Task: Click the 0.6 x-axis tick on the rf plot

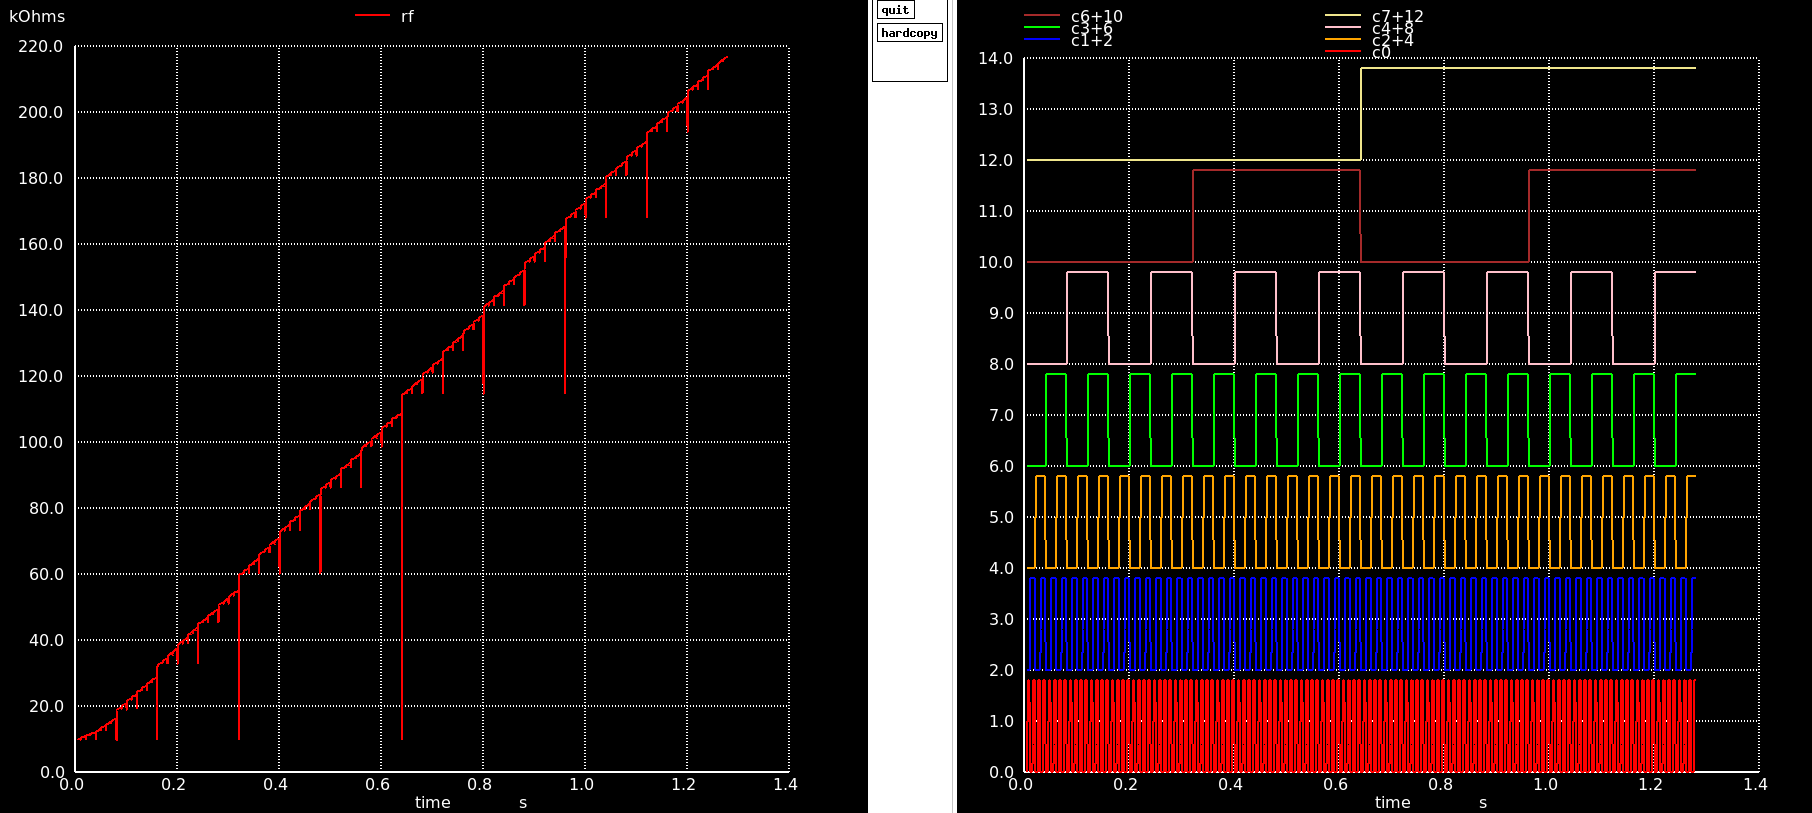Action: tap(377, 784)
